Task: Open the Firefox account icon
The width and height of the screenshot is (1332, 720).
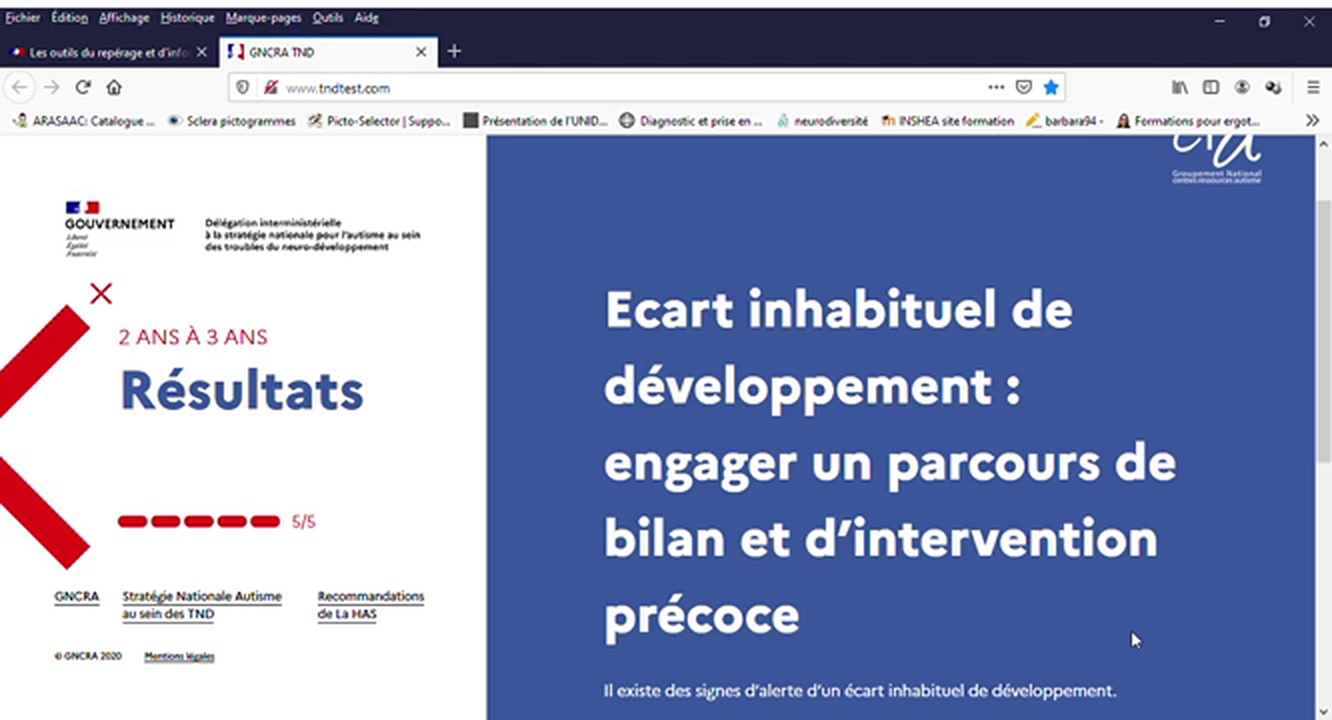Action: pyautogui.click(x=1242, y=87)
